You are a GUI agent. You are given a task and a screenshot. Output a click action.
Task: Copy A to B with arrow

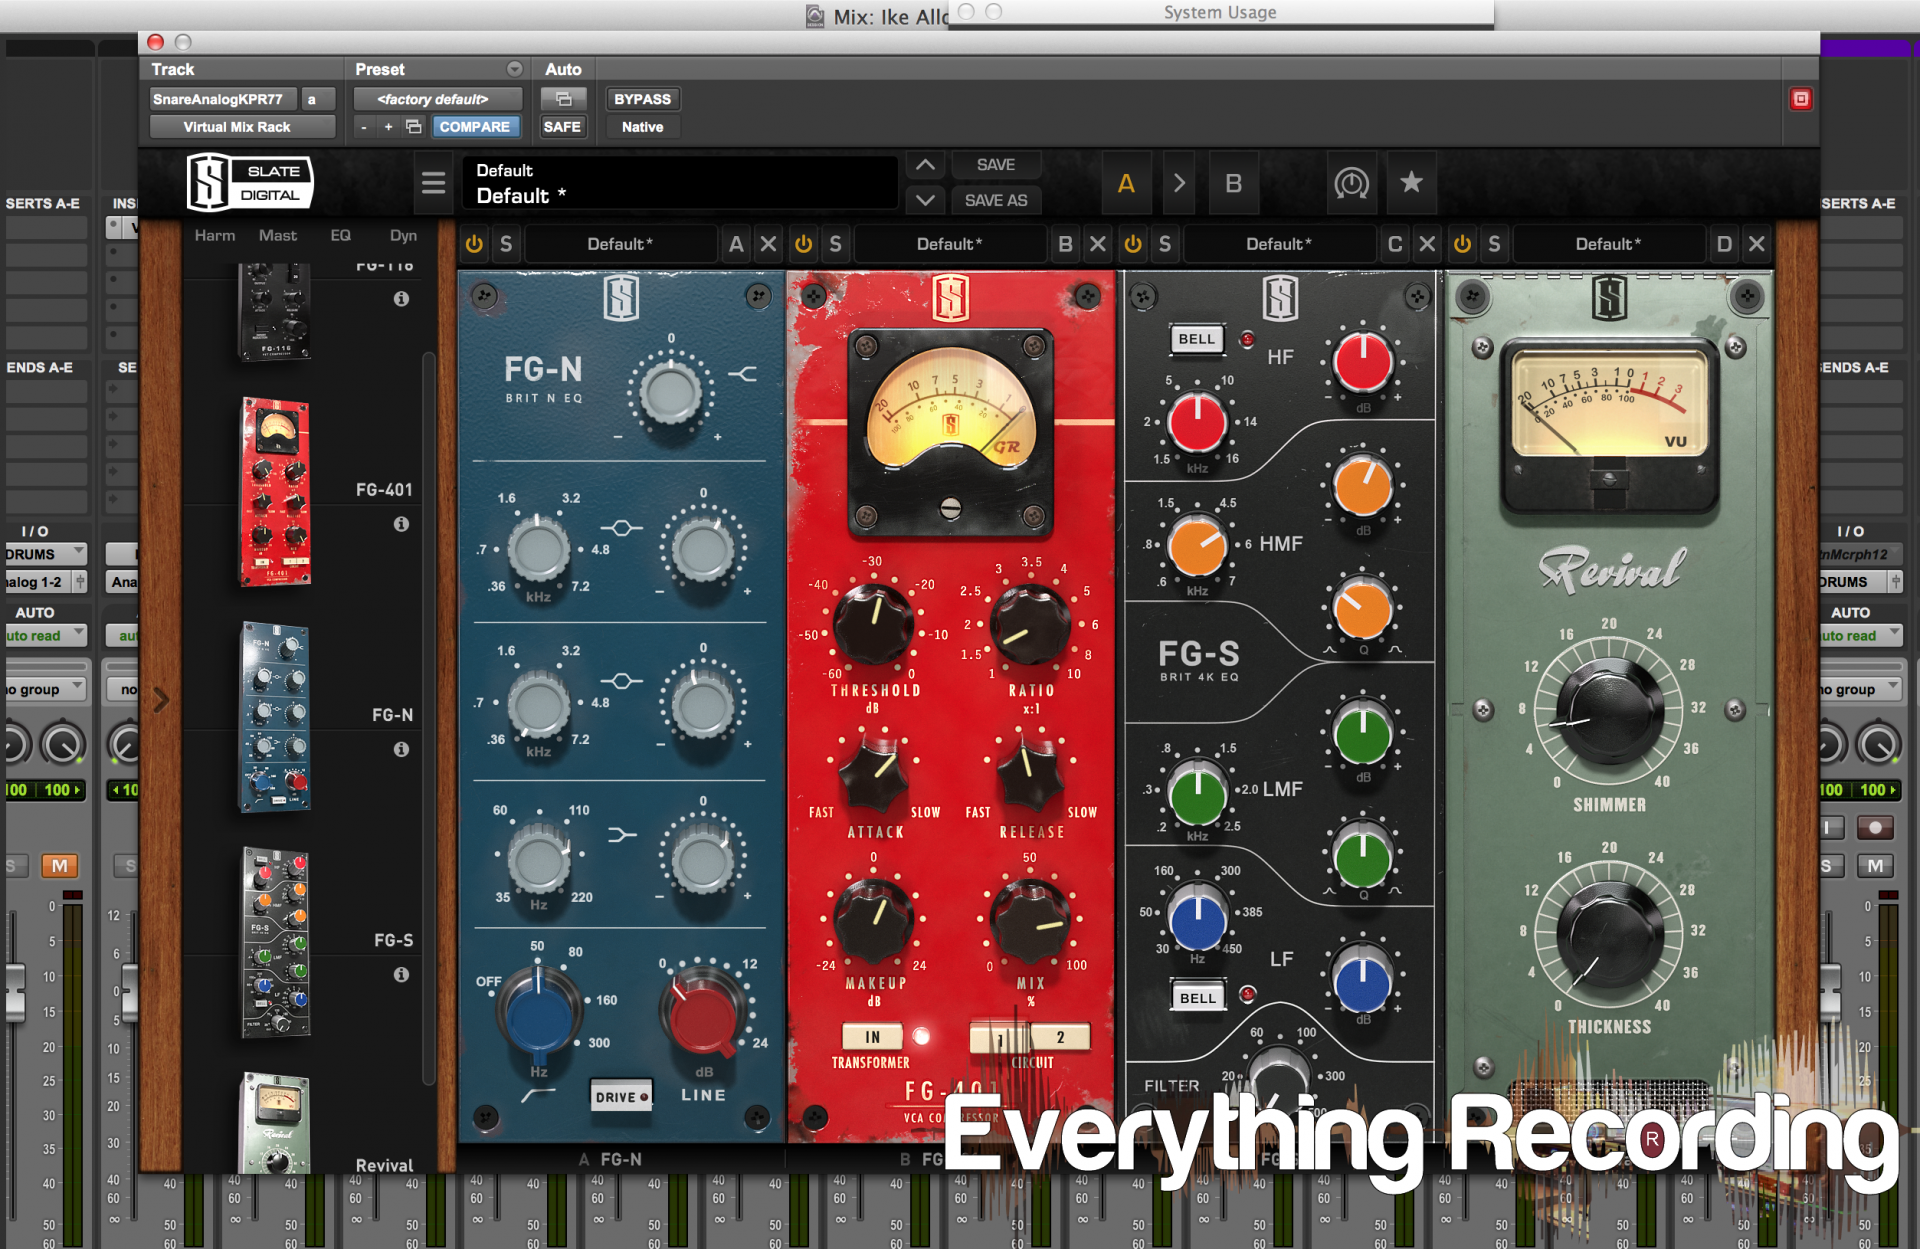1179,183
